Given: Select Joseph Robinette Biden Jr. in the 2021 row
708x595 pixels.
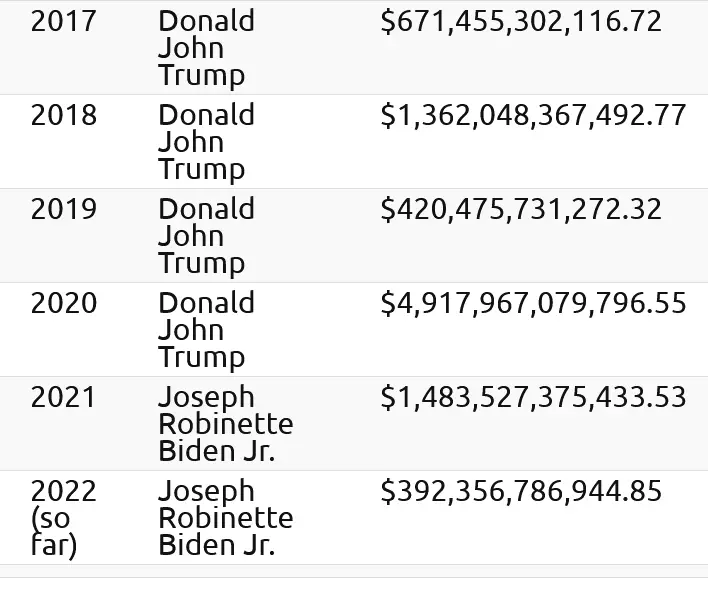Looking at the screenshot, I should [225, 424].
